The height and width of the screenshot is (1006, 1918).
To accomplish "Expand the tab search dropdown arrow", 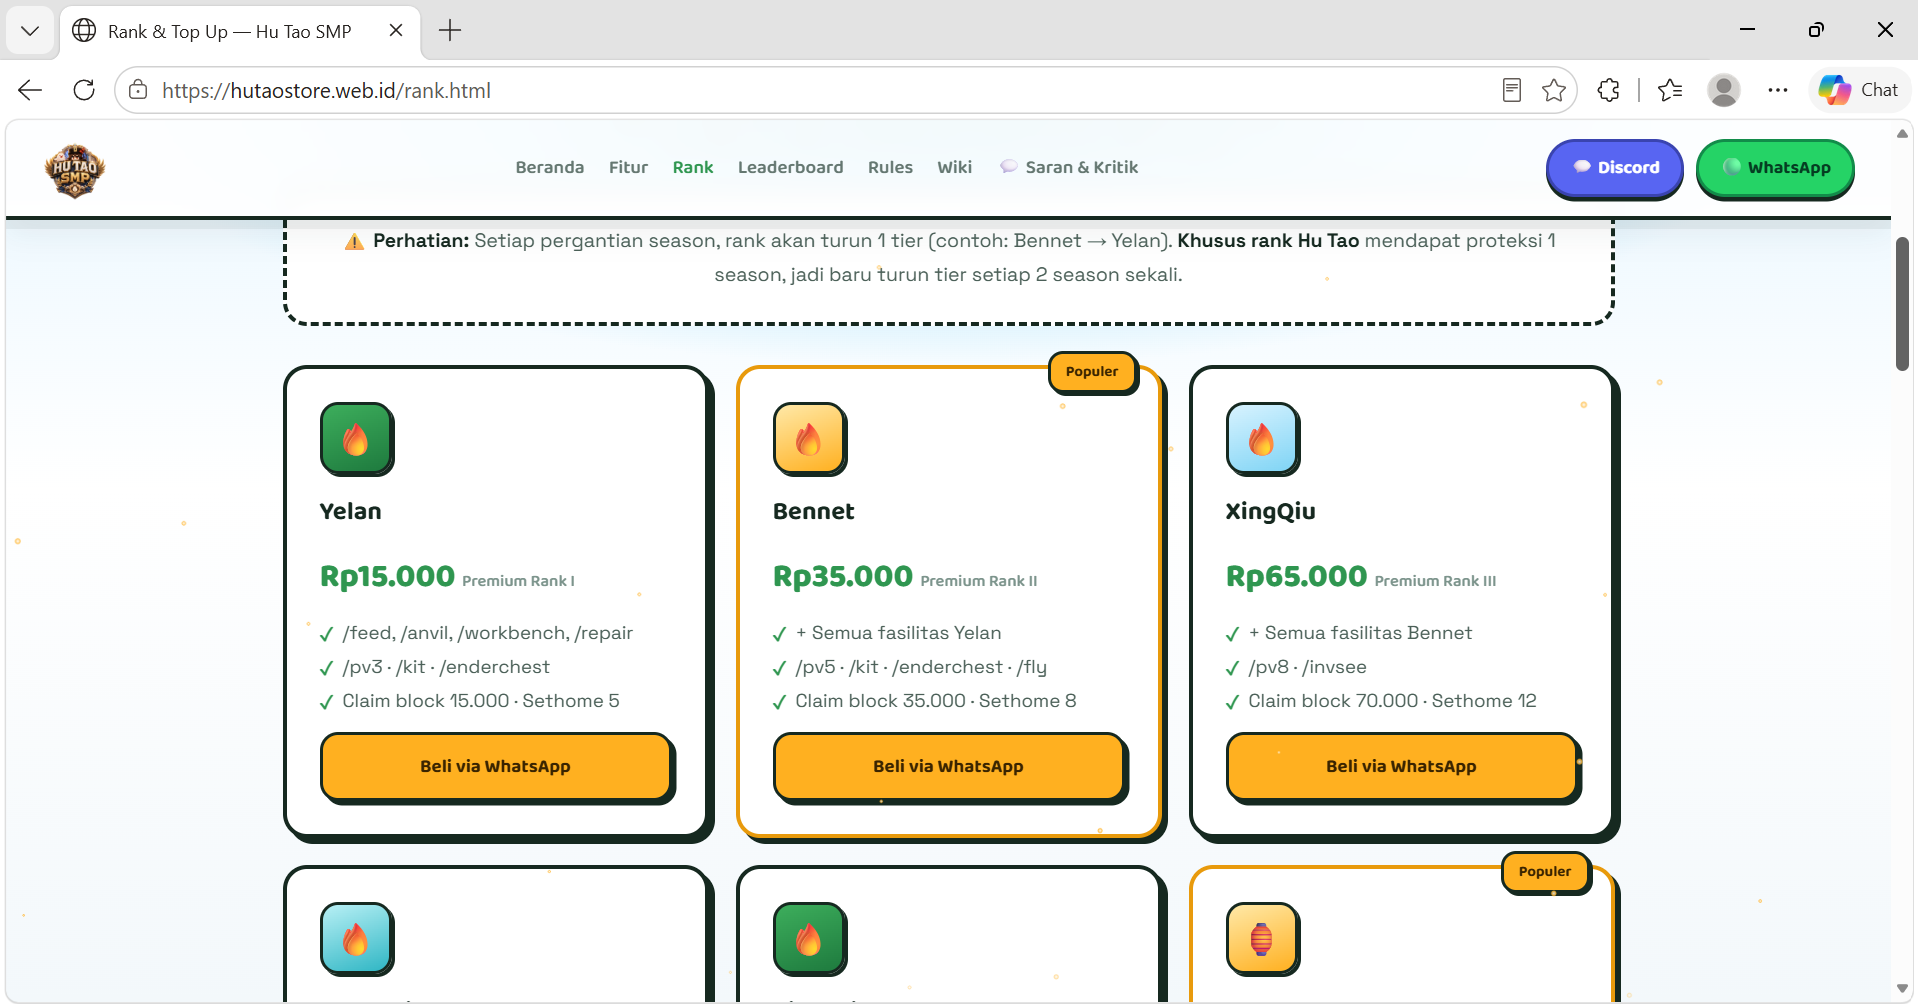I will (x=30, y=31).
